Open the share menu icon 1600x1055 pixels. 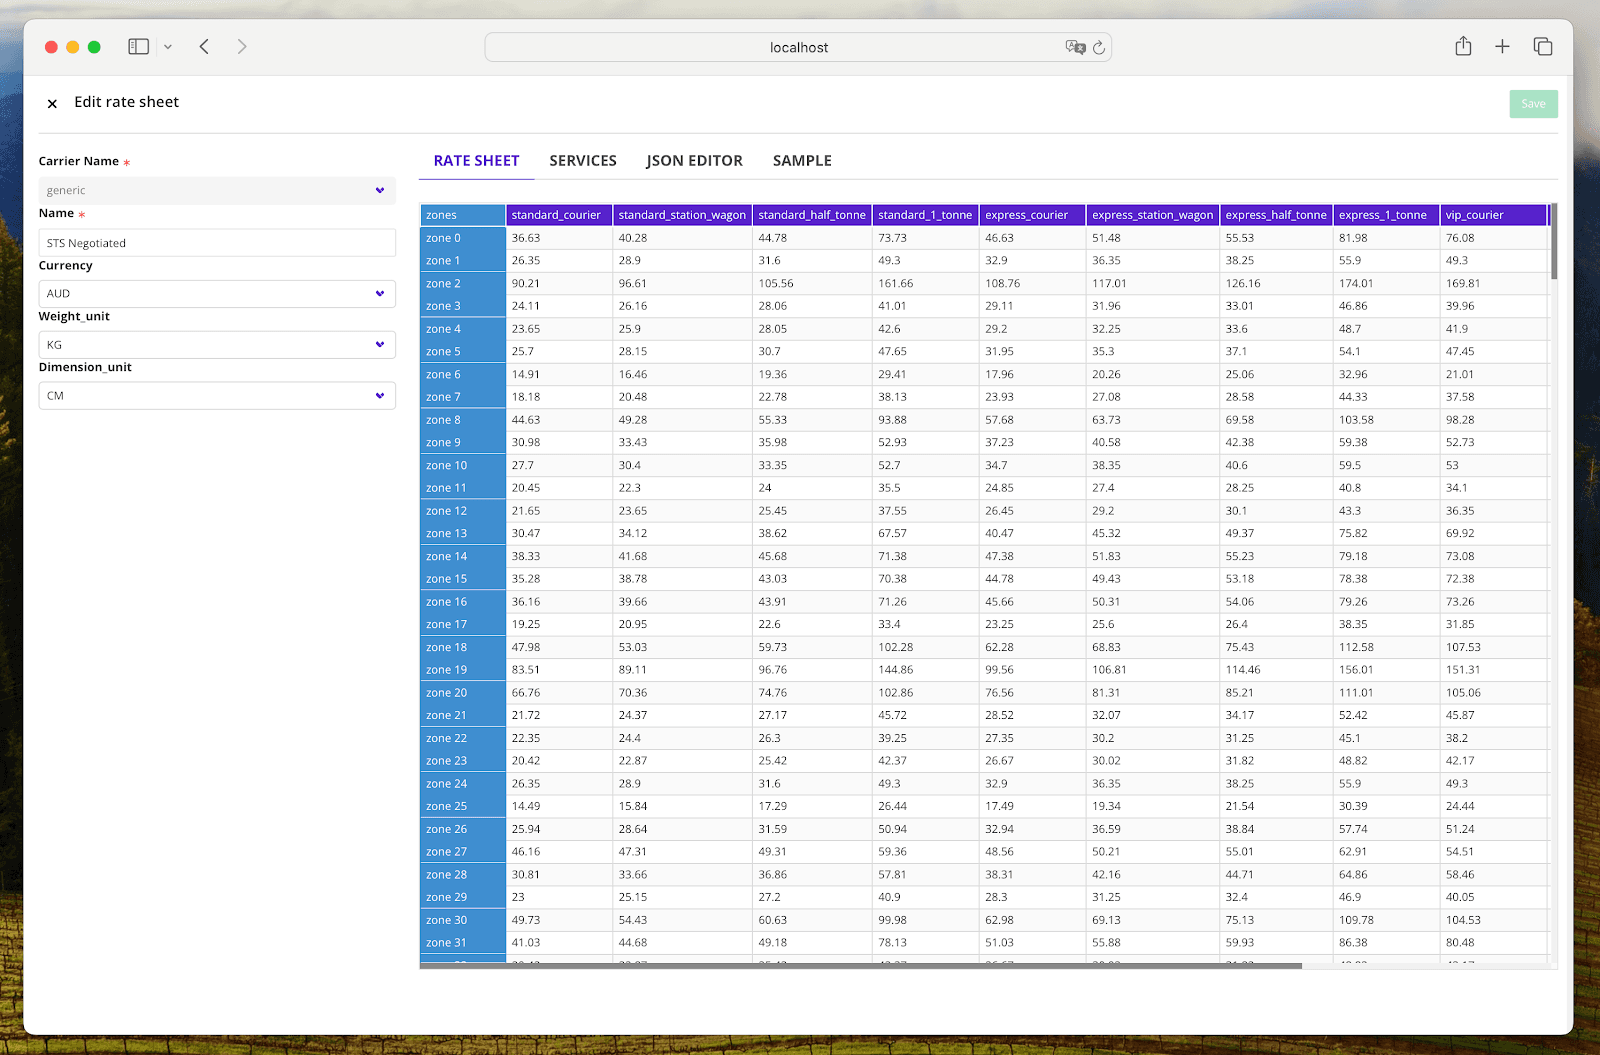(1463, 46)
